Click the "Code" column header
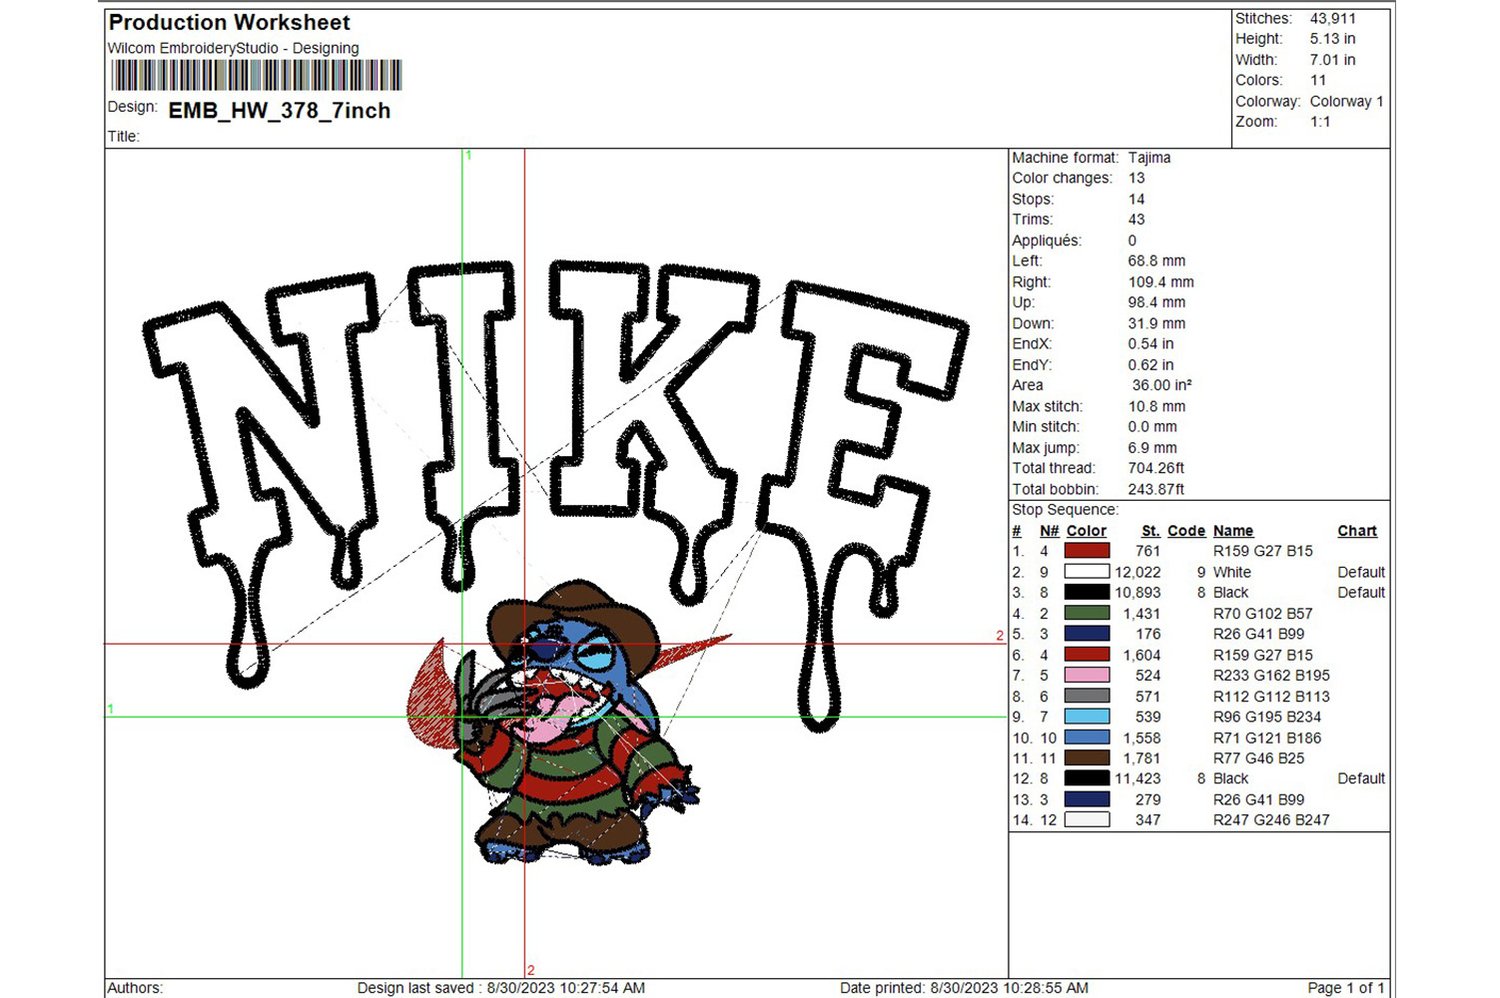1500x998 pixels. 1186,531
